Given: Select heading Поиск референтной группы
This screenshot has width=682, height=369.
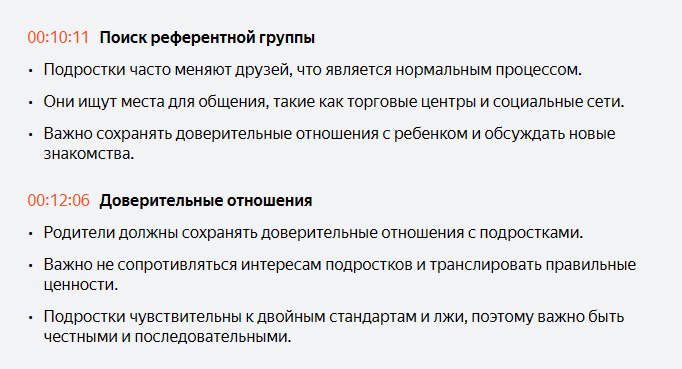Looking at the screenshot, I should click(207, 38).
